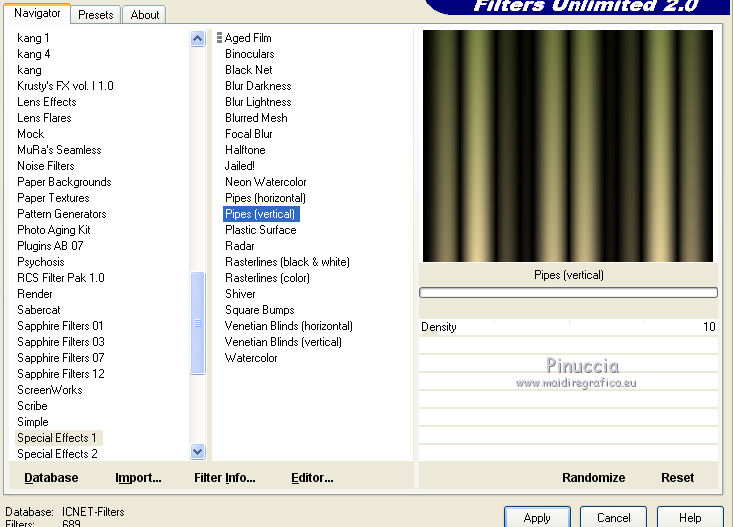Select the 'Plugins AB 07' category
The image size is (733, 527).
pyautogui.click(x=50, y=245)
